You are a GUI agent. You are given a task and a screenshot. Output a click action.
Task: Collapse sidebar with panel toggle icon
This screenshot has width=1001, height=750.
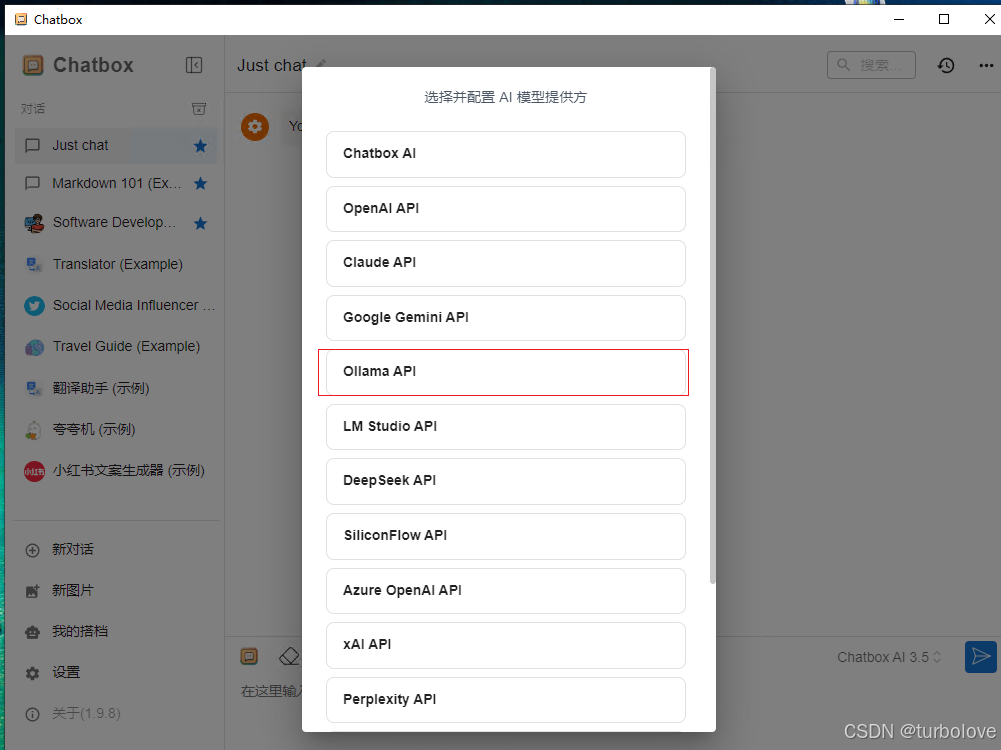pyautogui.click(x=194, y=65)
